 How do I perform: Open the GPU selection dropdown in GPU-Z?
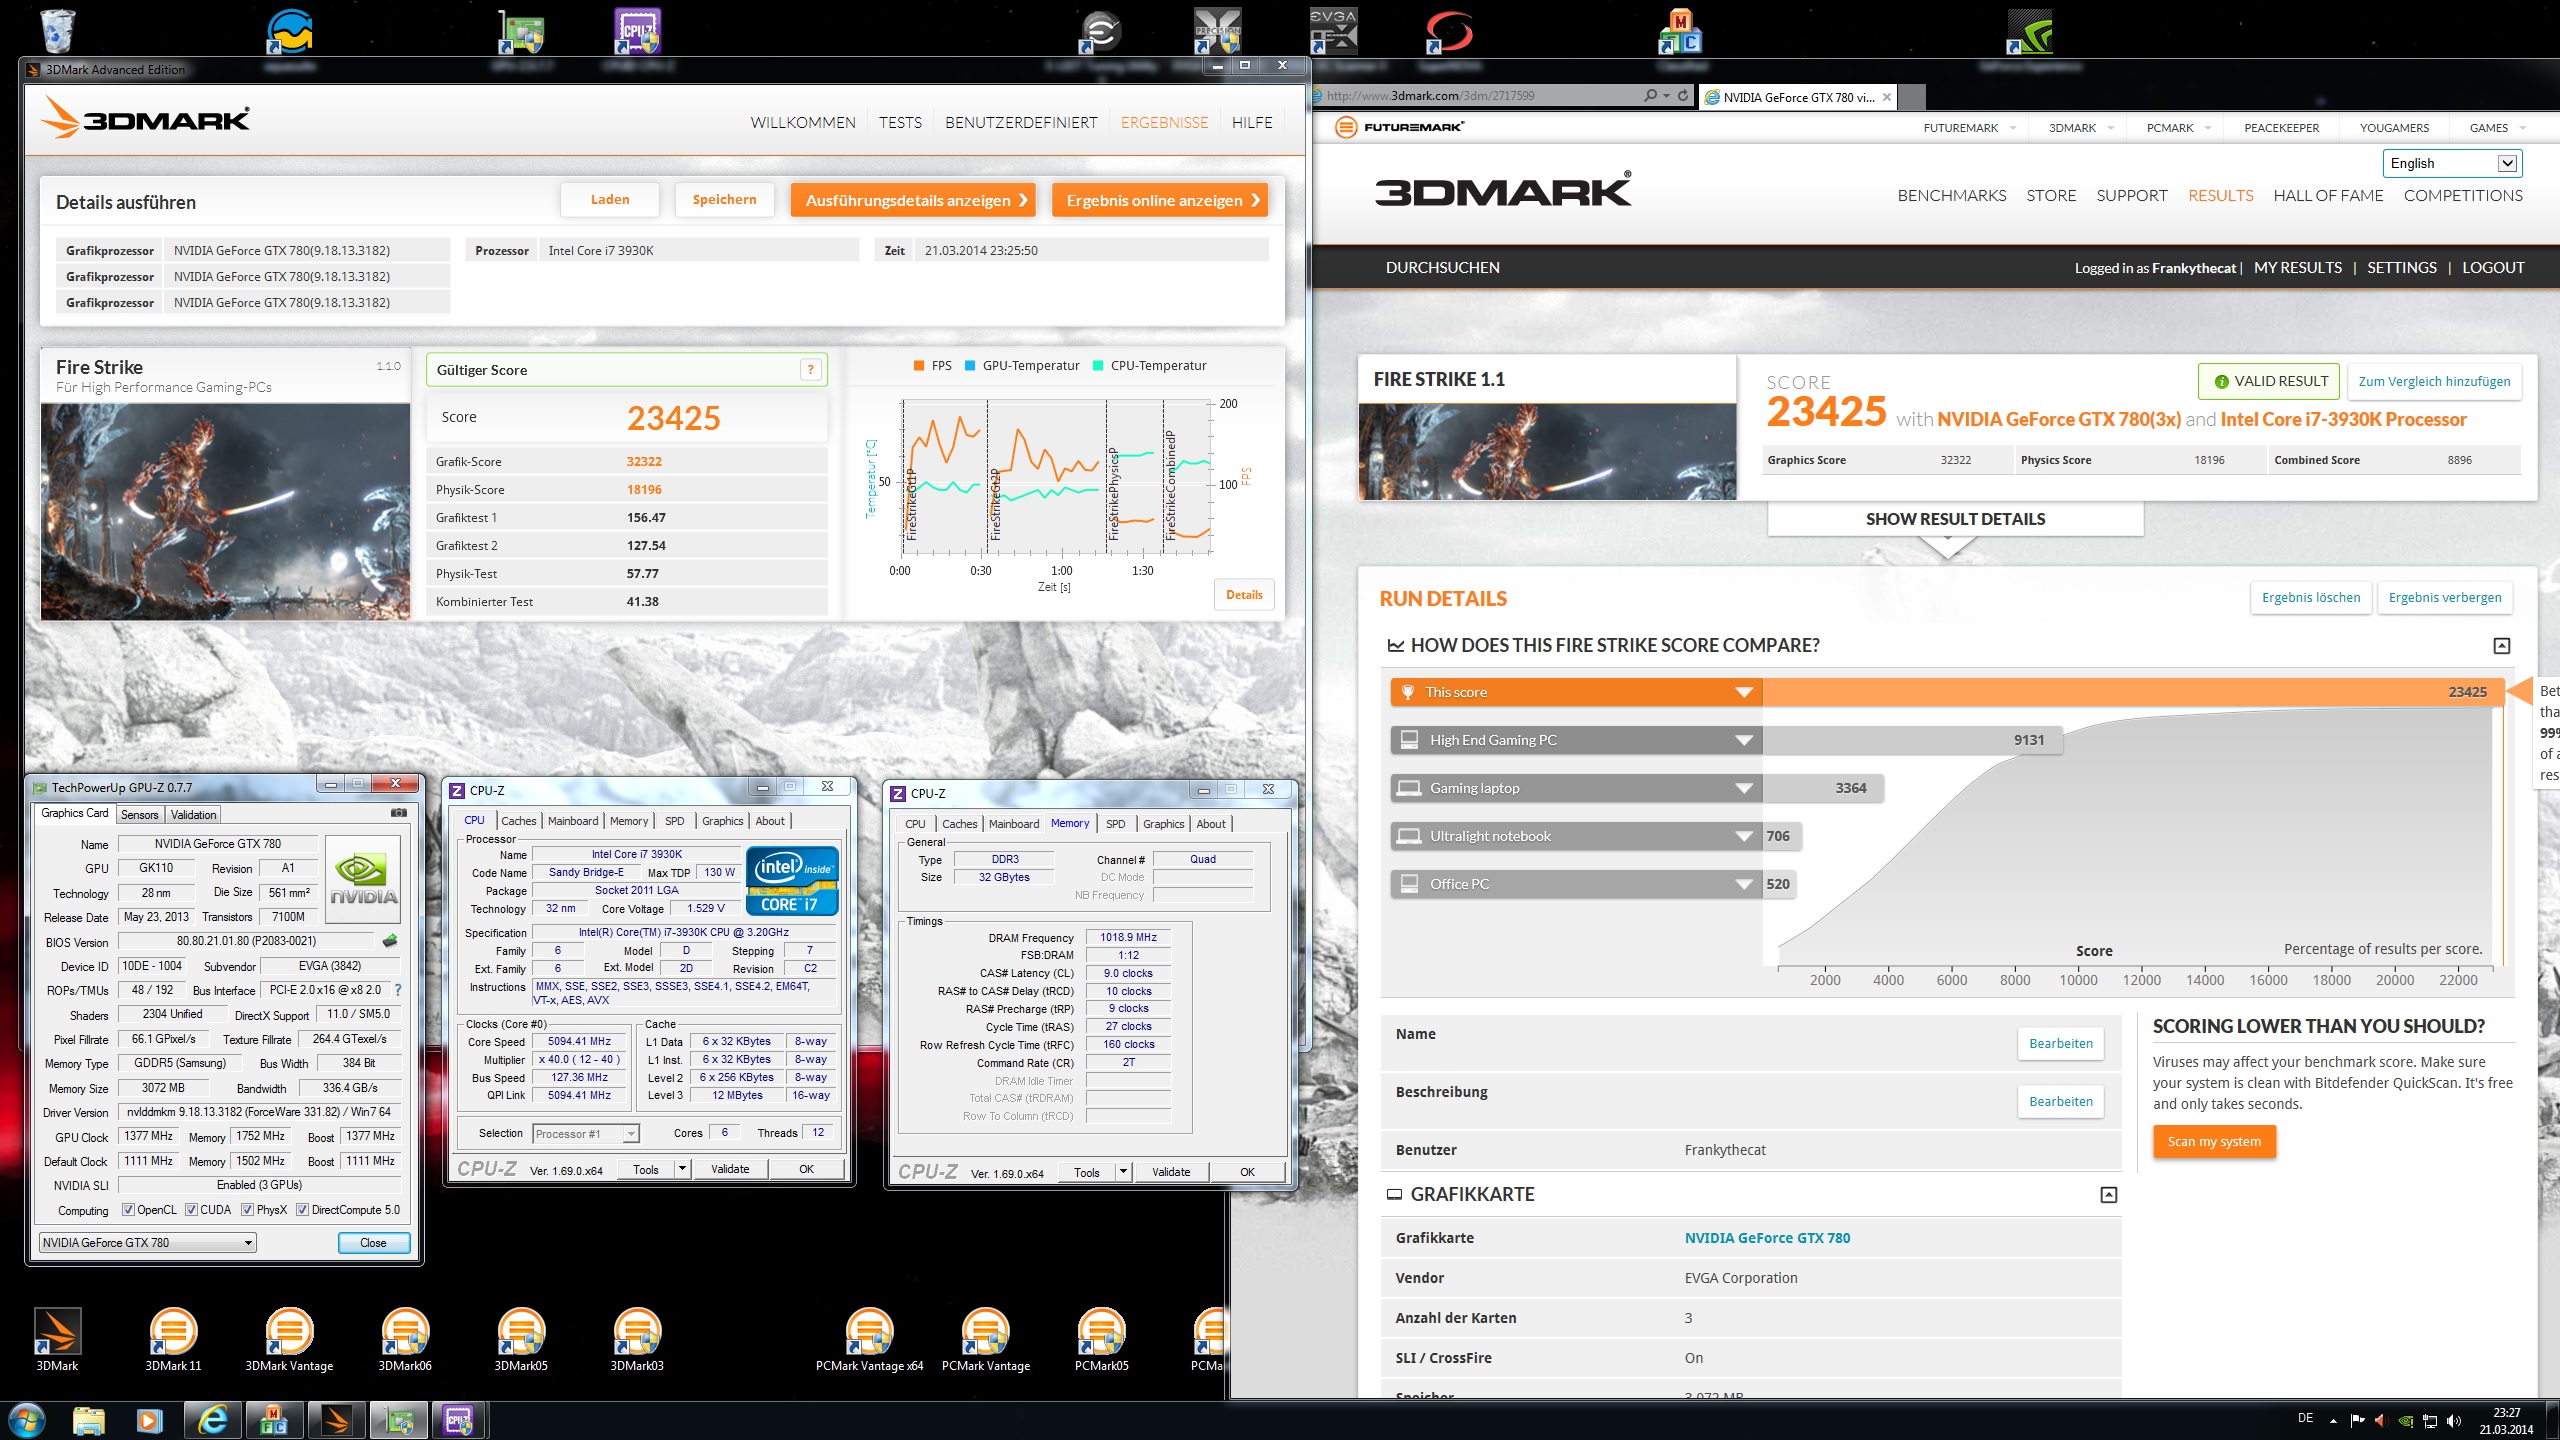pyautogui.click(x=147, y=1243)
